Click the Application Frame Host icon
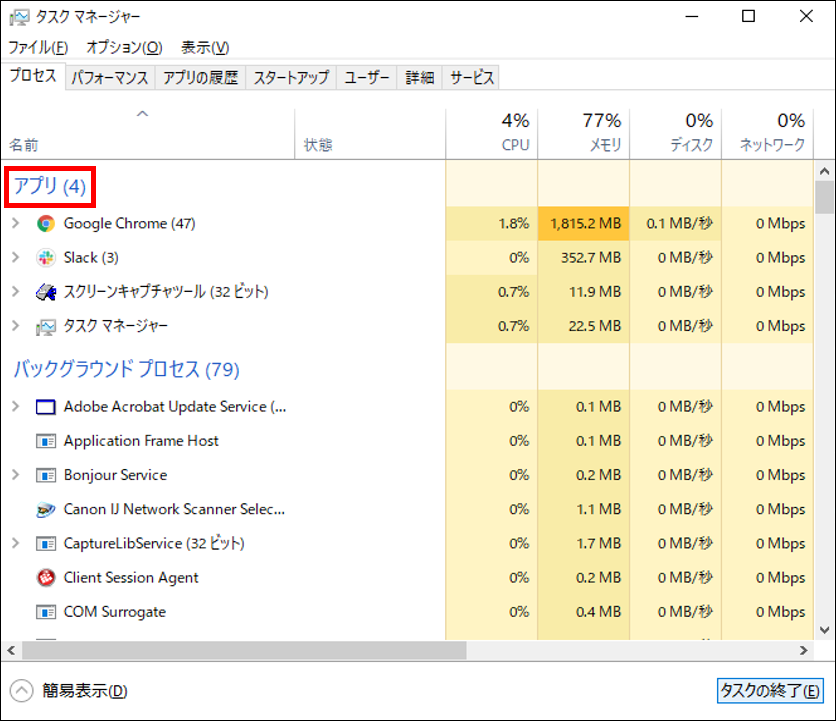 tap(46, 441)
